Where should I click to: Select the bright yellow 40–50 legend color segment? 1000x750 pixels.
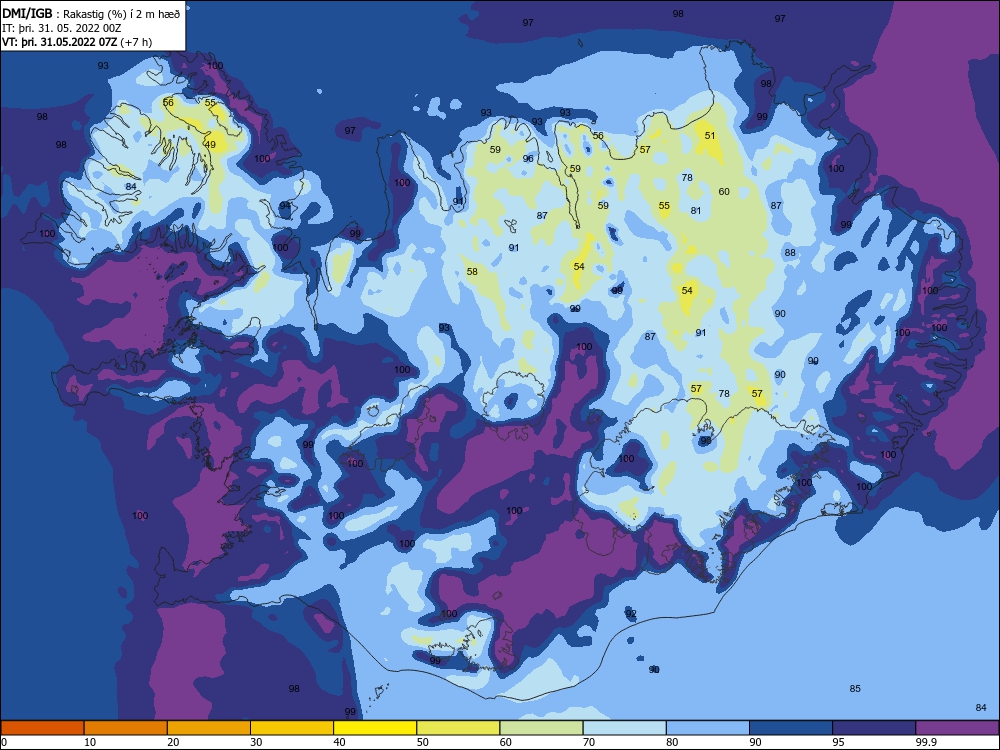[x=375, y=728]
